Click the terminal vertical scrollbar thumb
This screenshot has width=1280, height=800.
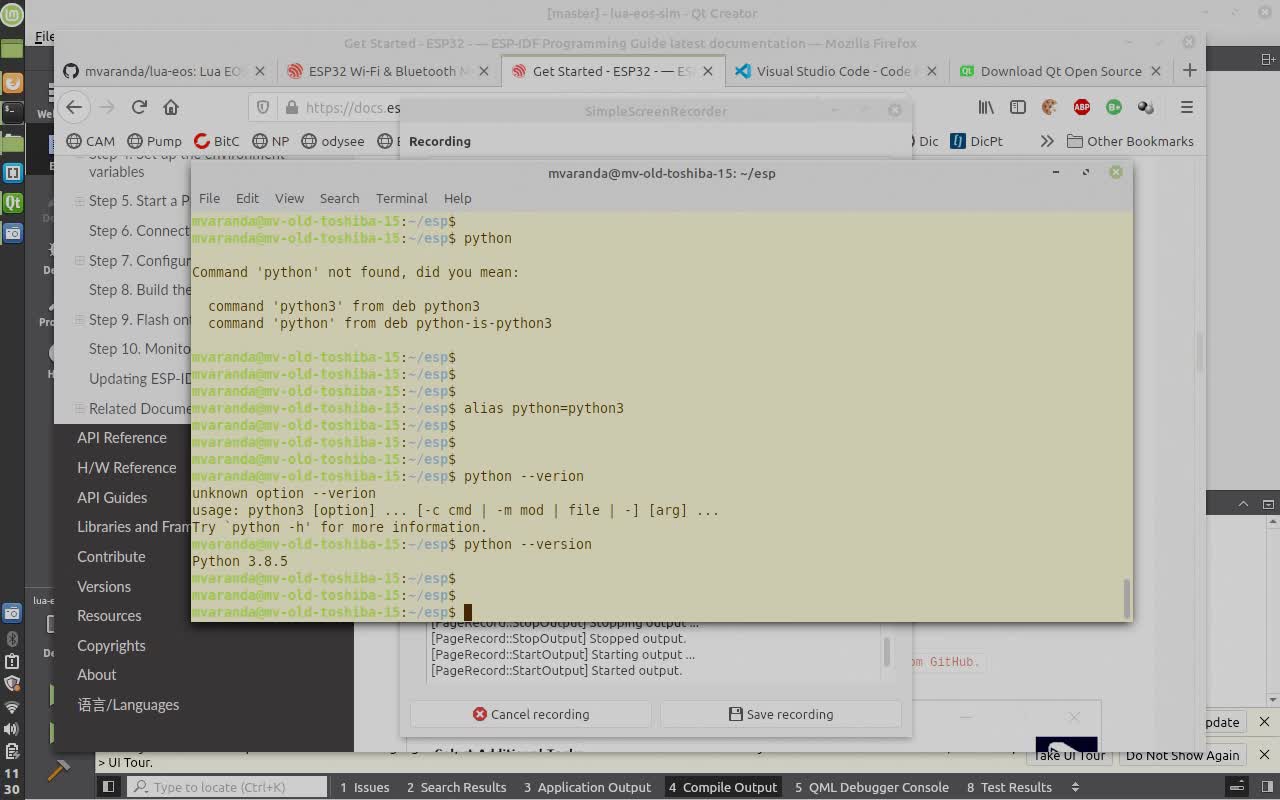coord(1127,598)
